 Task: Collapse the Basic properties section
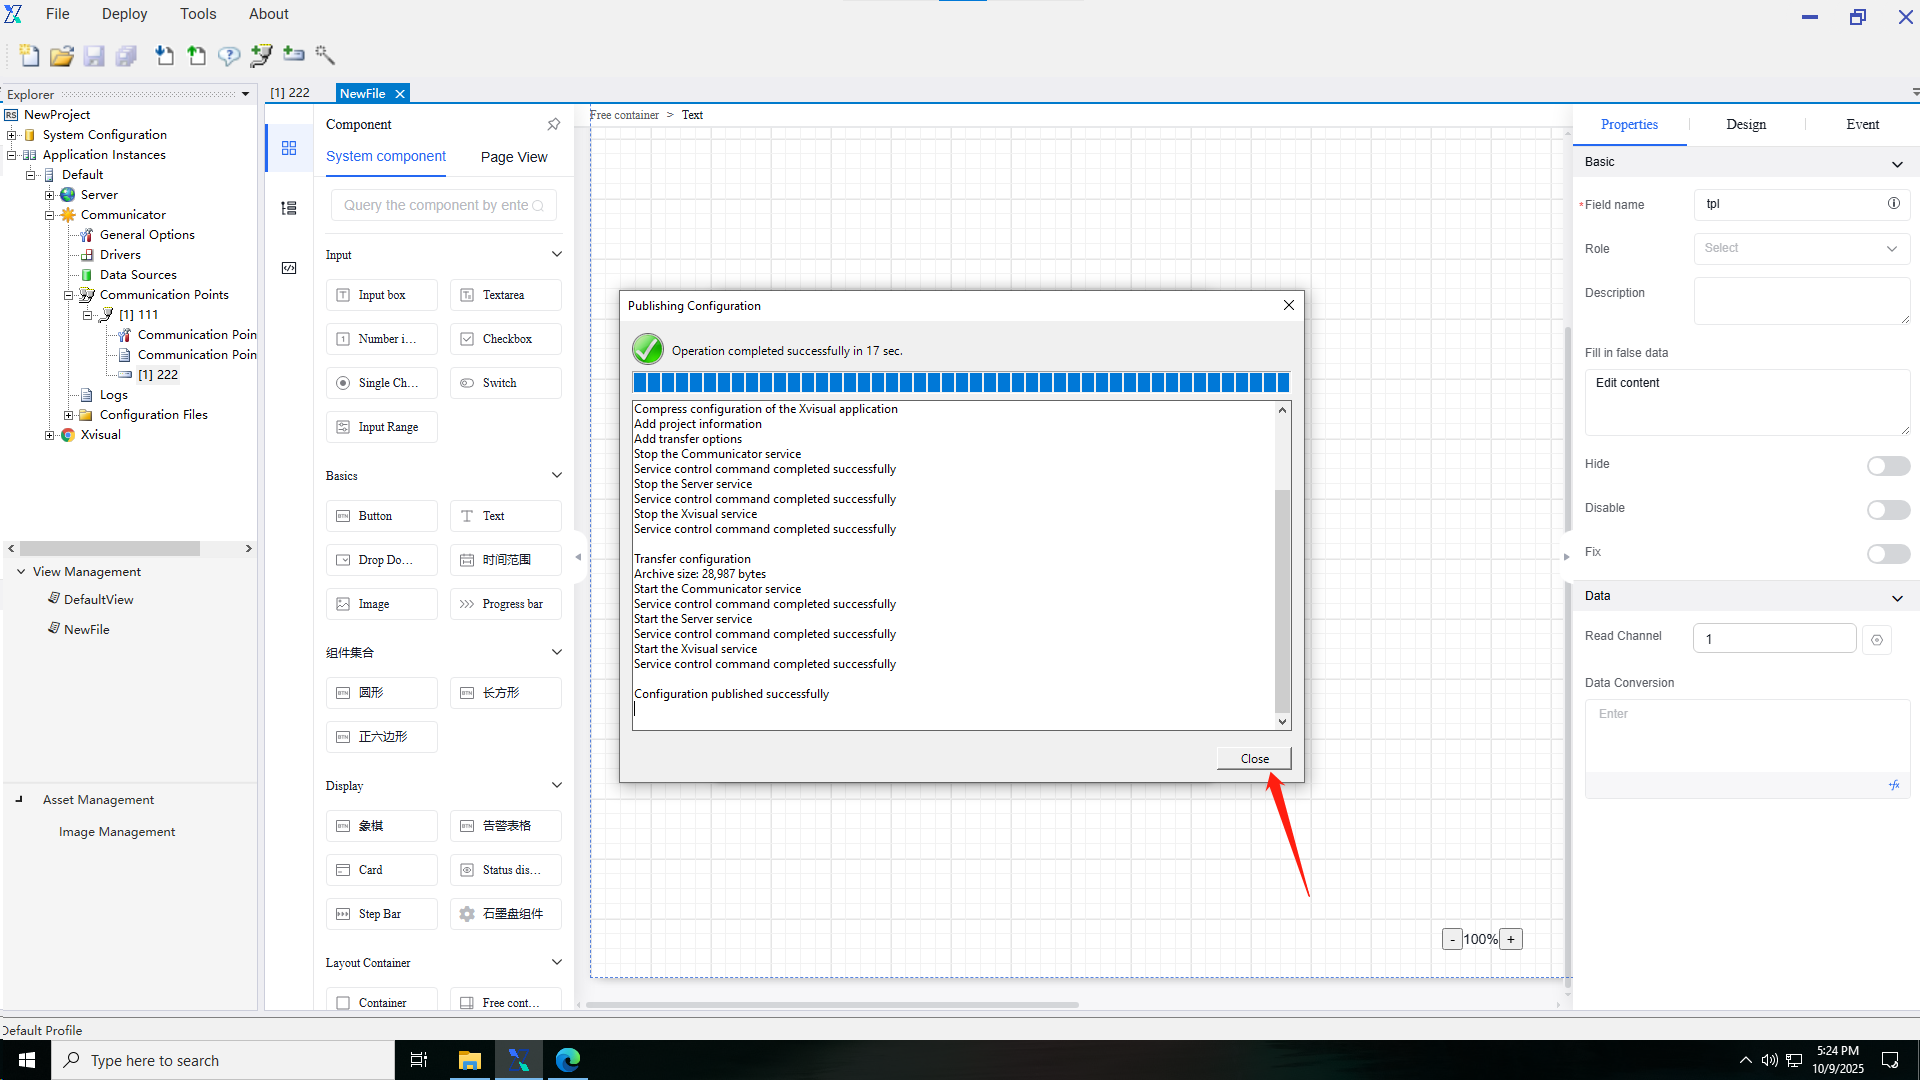pos(1896,164)
